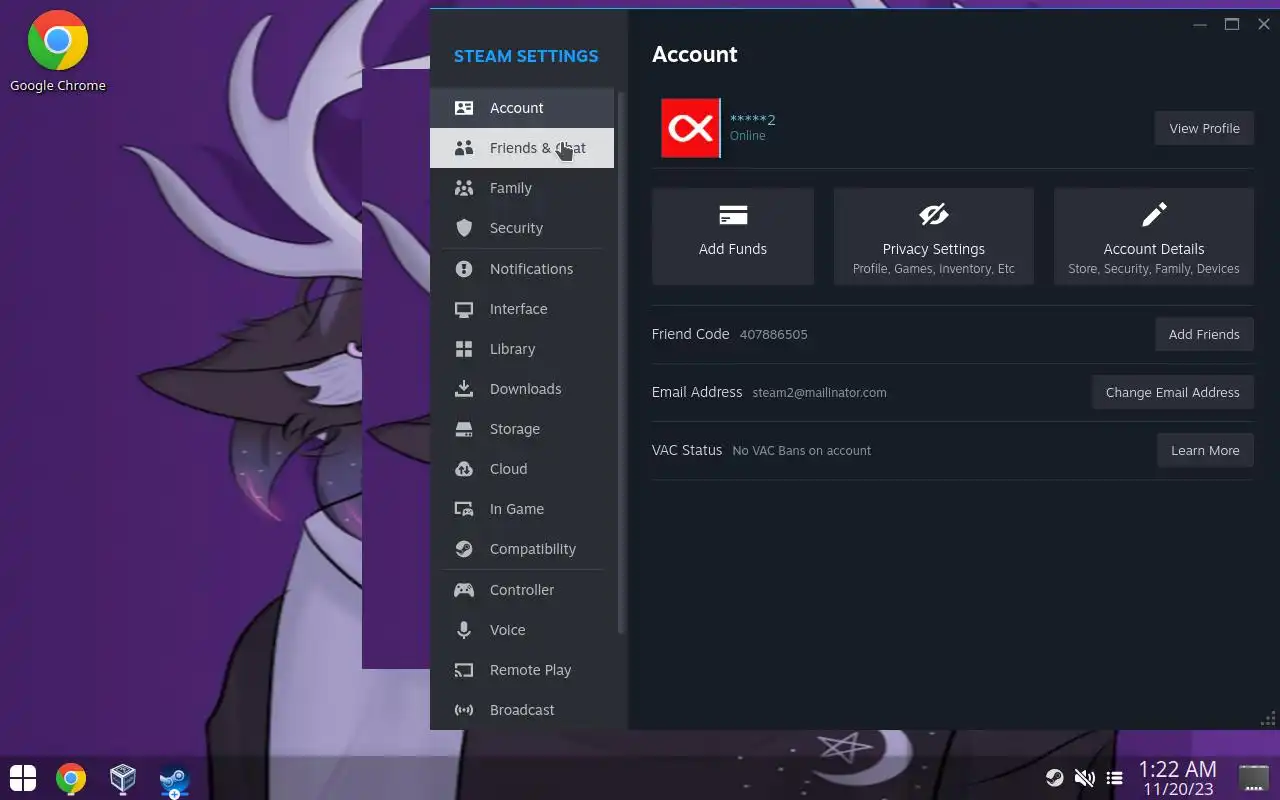Open the taskbar start menu launcher
1280x800 pixels.
[23, 778]
